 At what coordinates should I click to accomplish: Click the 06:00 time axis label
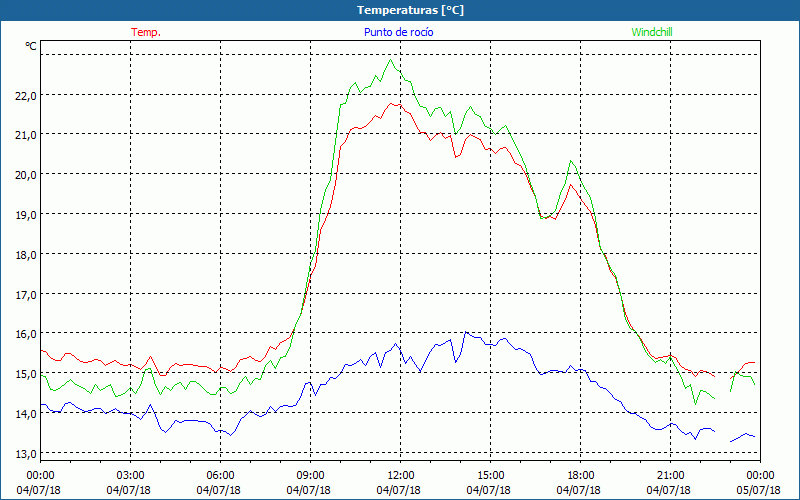point(220,476)
